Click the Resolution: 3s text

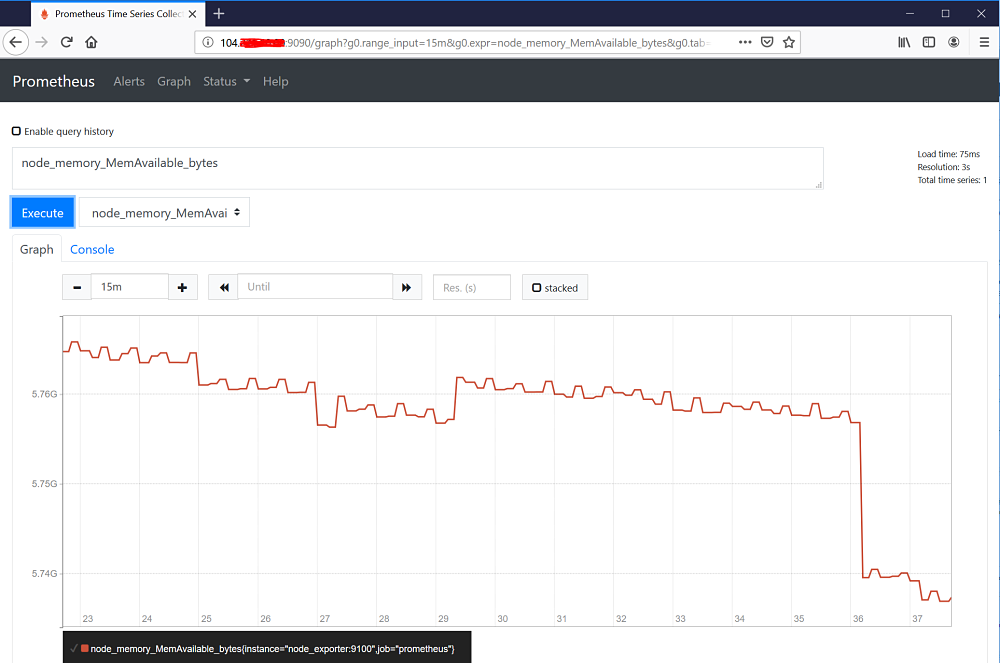[943, 167]
